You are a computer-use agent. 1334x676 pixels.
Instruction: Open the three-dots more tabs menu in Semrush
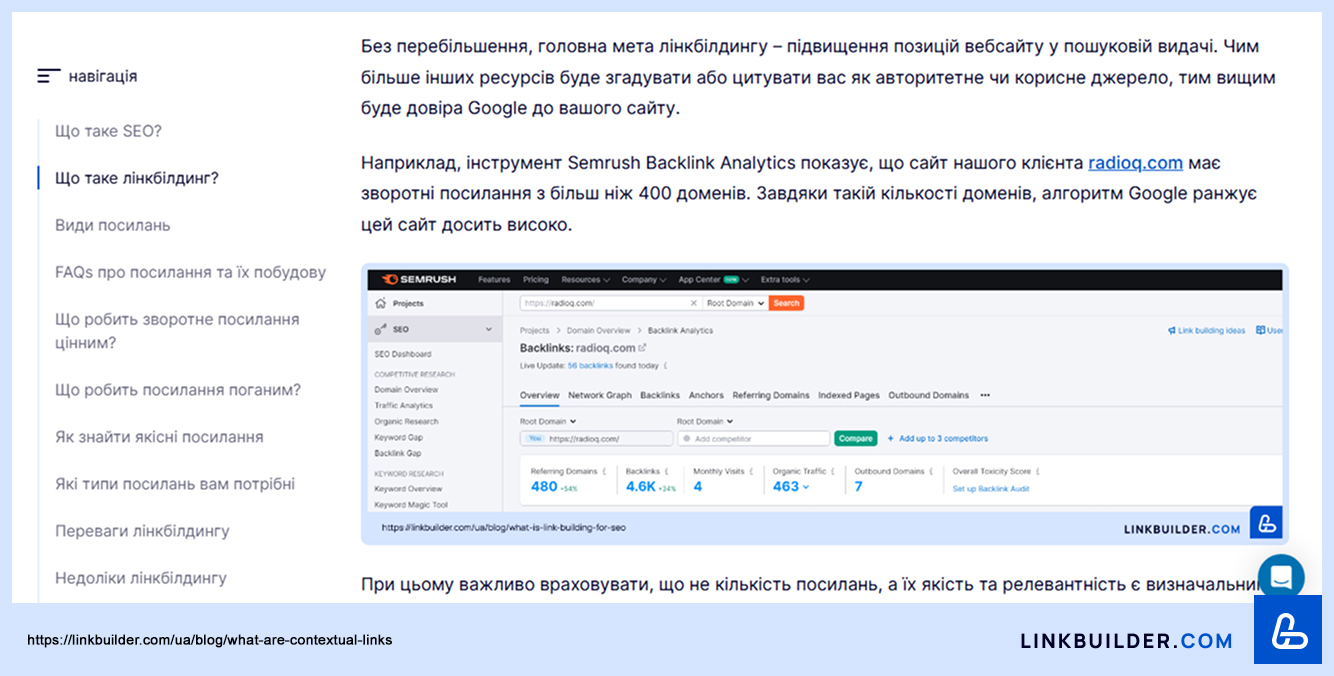tap(985, 395)
